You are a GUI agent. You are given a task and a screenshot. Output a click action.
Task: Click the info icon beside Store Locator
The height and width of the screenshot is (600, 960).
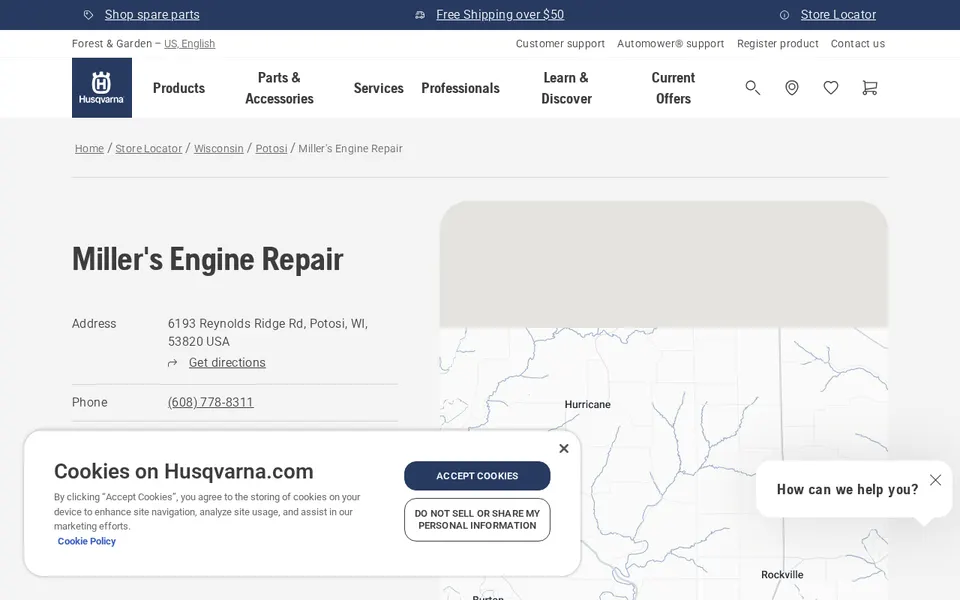click(784, 15)
